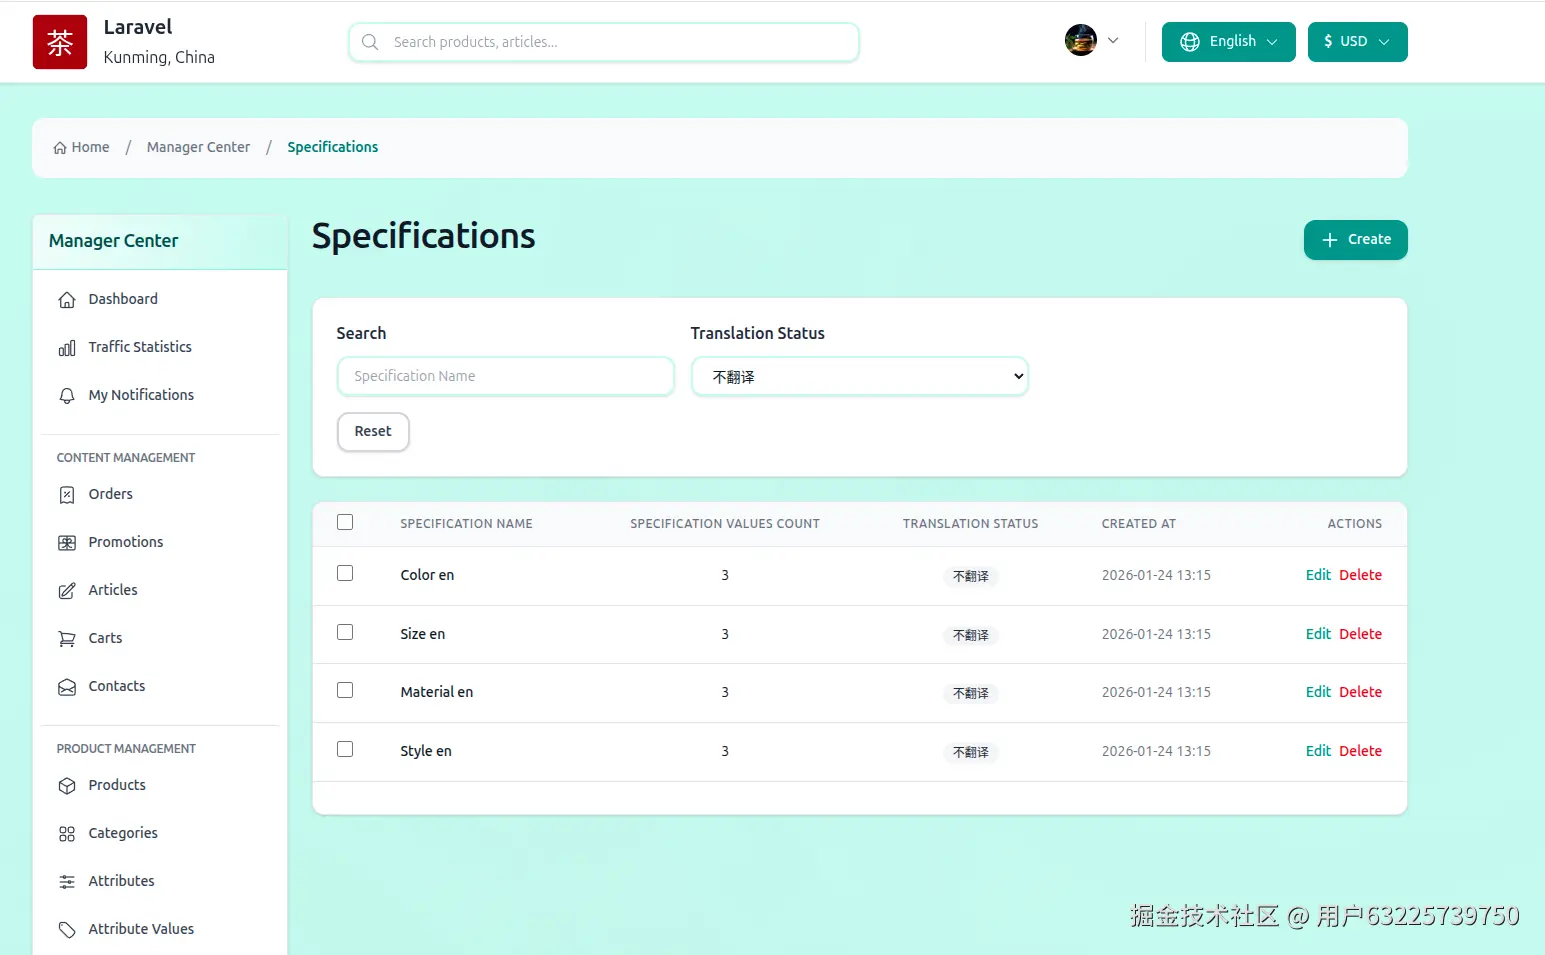Click the Create button

[1356, 240]
